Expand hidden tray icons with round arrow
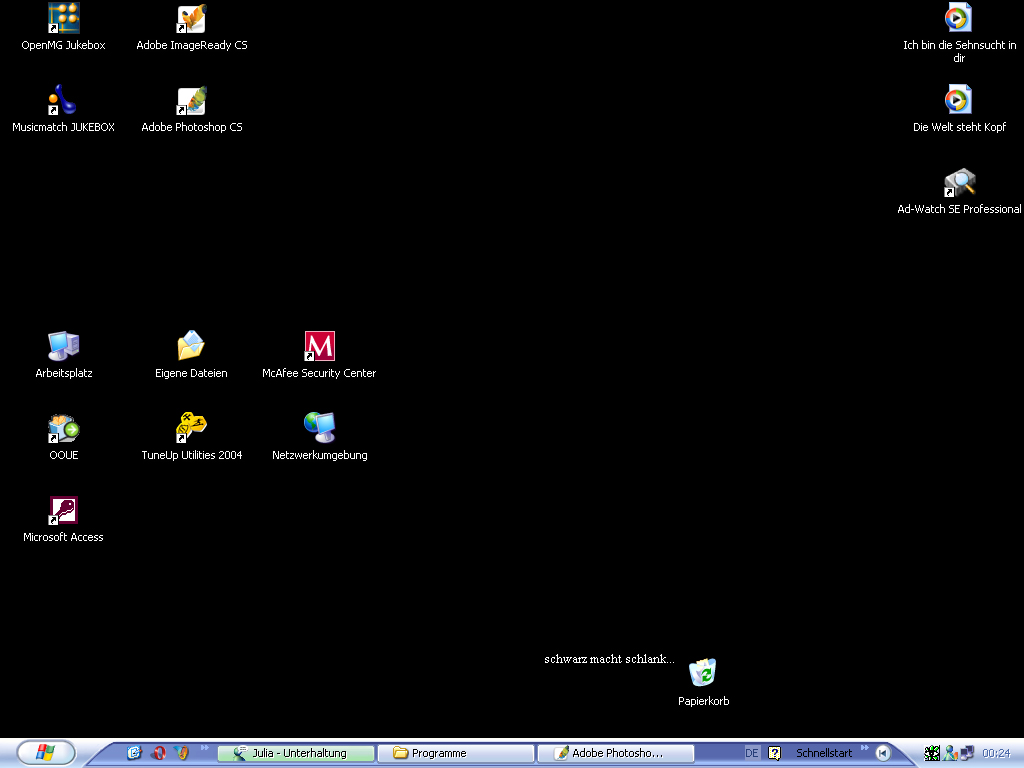Image resolution: width=1024 pixels, height=768 pixels. (x=883, y=753)
